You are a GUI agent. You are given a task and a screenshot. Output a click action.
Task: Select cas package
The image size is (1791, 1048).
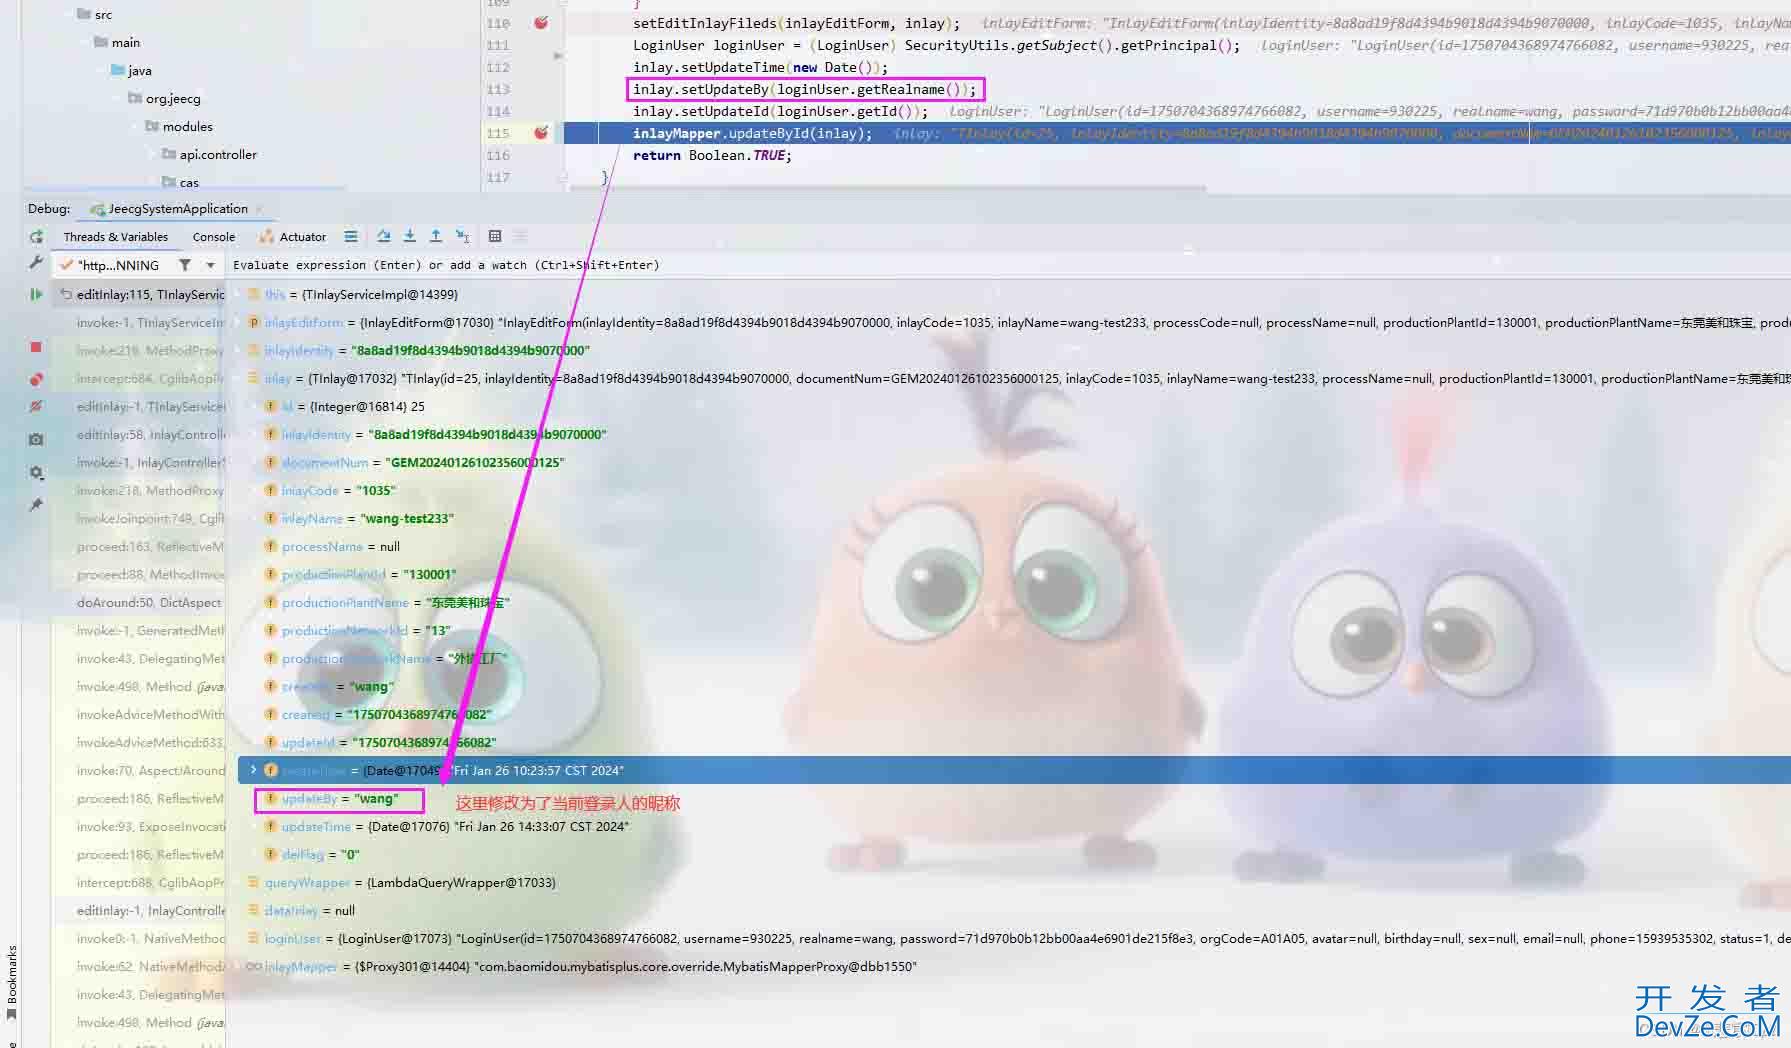pyautogui.click(x=180, y=182)
